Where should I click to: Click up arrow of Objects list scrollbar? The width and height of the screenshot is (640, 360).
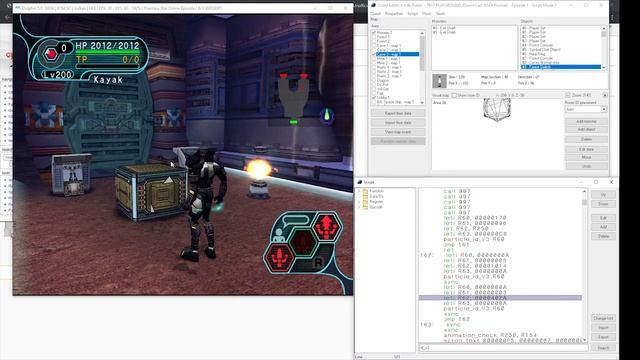604,29
